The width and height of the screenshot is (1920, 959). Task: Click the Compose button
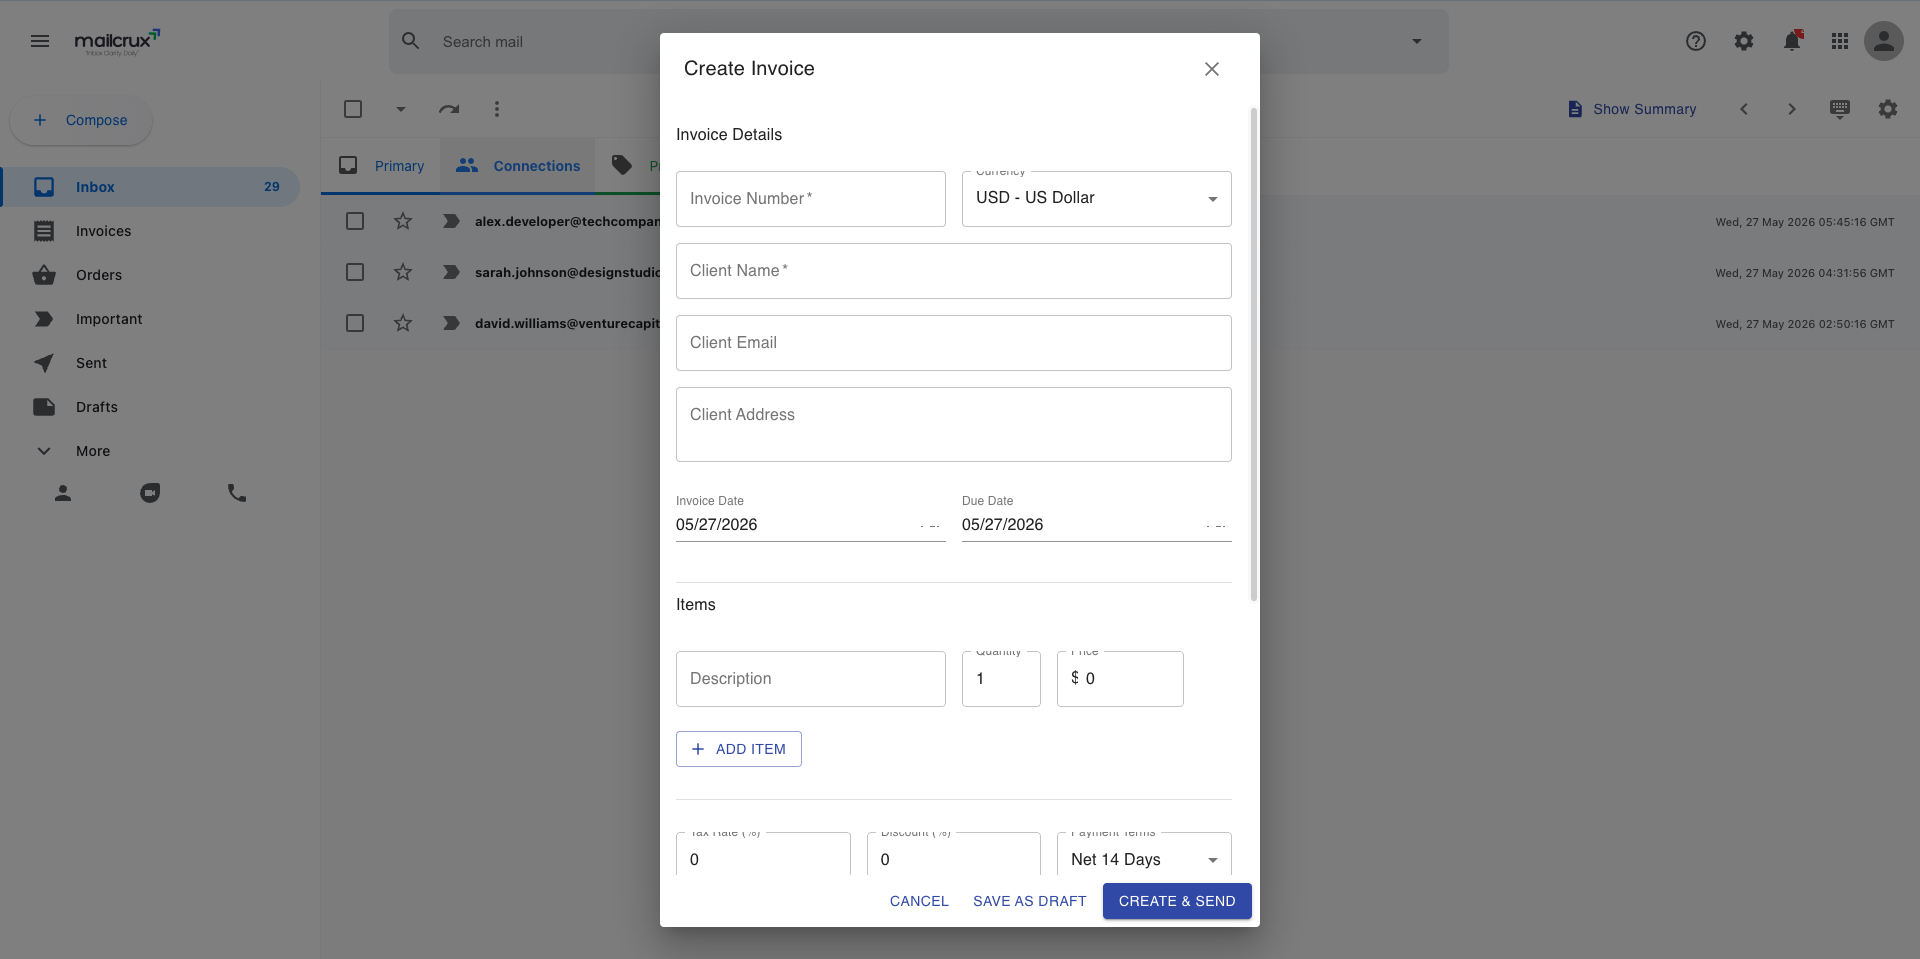coord(81,120)
